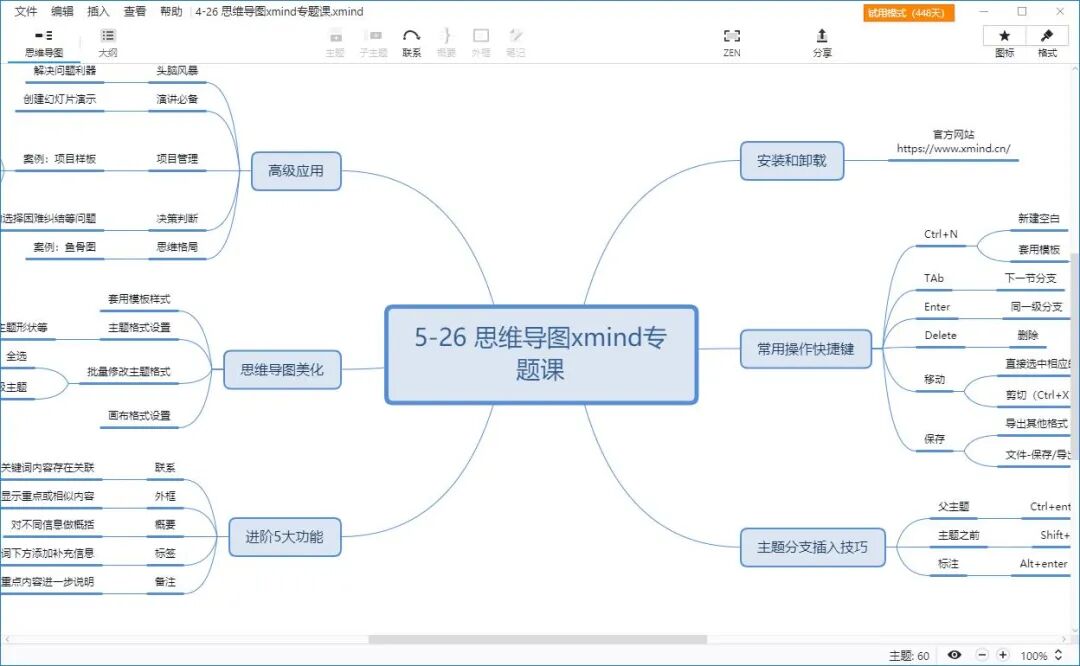Viewport: 1080px width, 666px height.
Task: Select the 主题之前 subtopic
Action: tap(959, 535)
